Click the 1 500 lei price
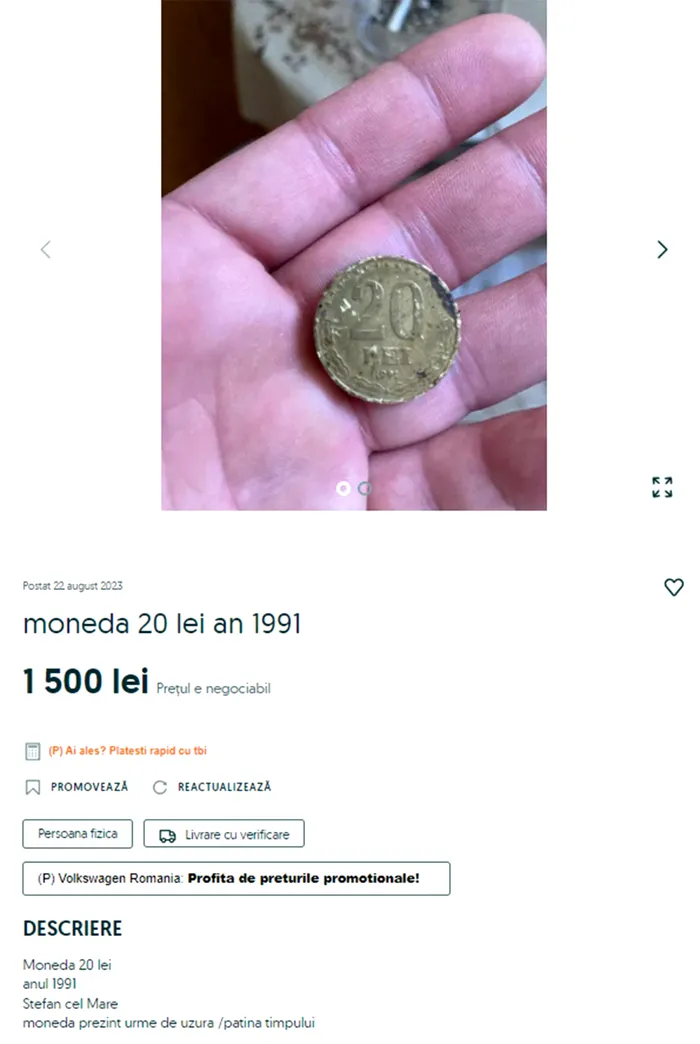This screenshot has height=1044, width=700. tap(85, 681)
